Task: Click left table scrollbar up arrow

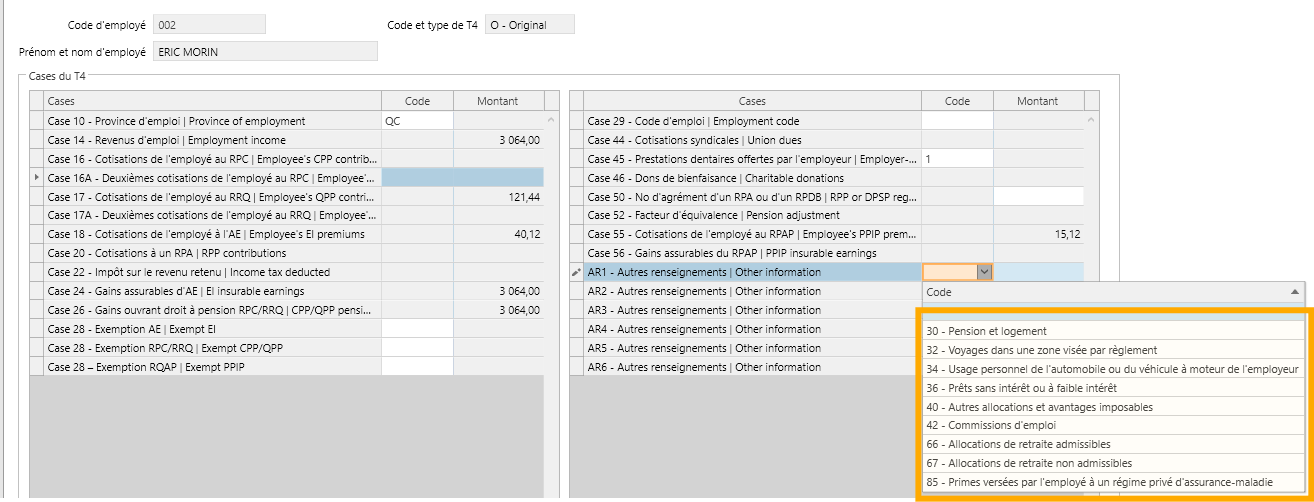Action: pos(552,119)
